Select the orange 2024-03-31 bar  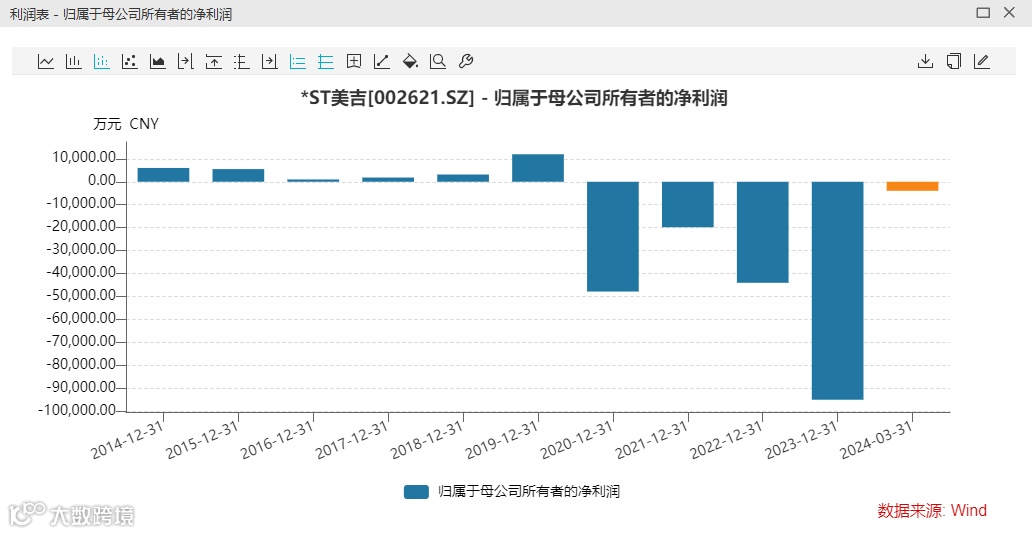pos(912,186)
